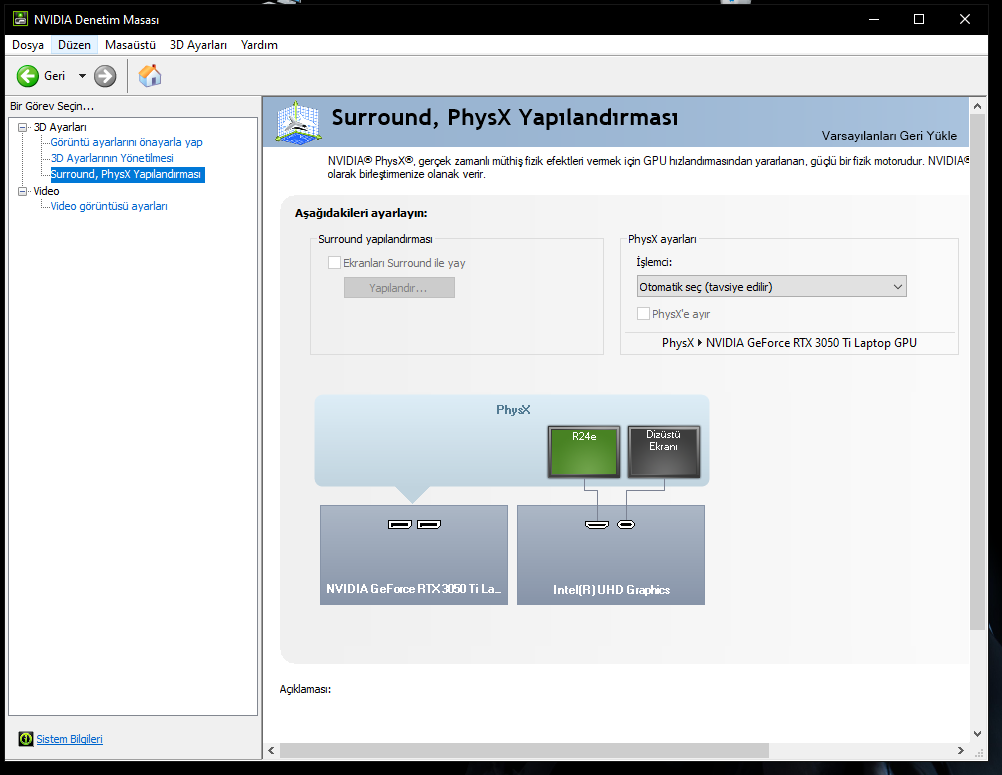Select Görüntü ayarlarını önayarla yap
This screenshot has width=1002, height=775.
(127, 142)
